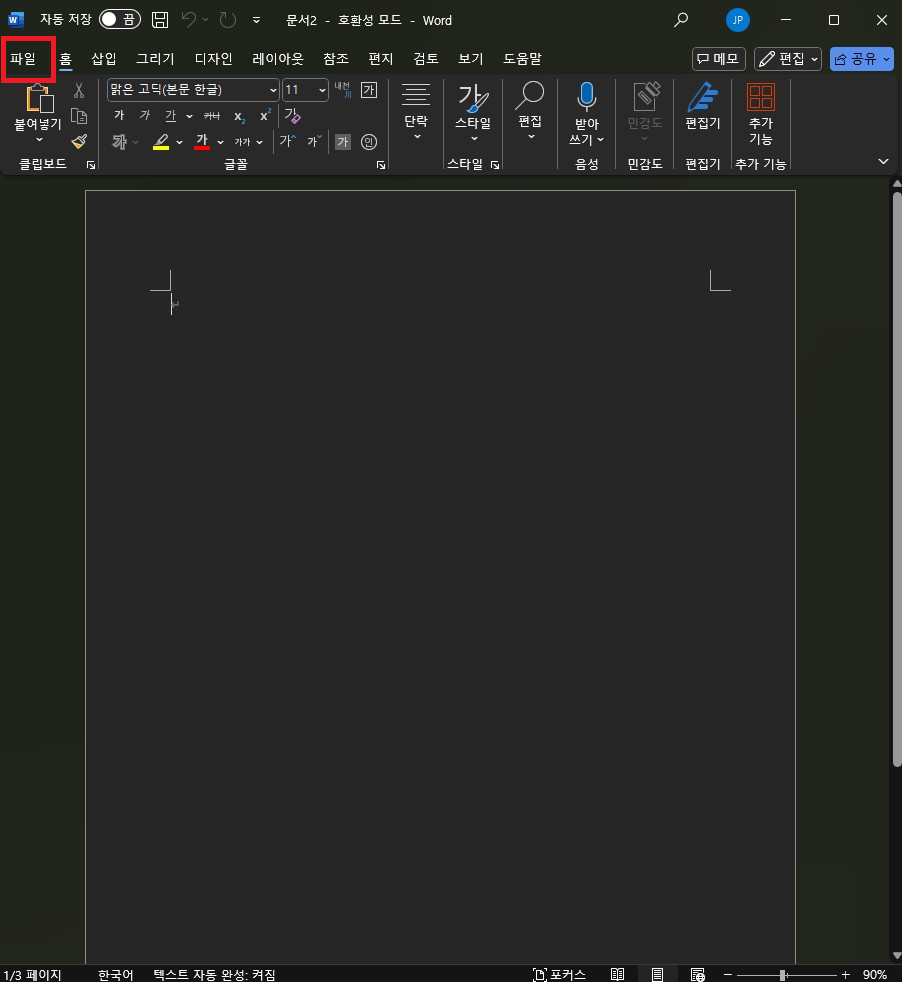
Task: Switch to Draw (그리기) tab
Action: tap(155, 58)
